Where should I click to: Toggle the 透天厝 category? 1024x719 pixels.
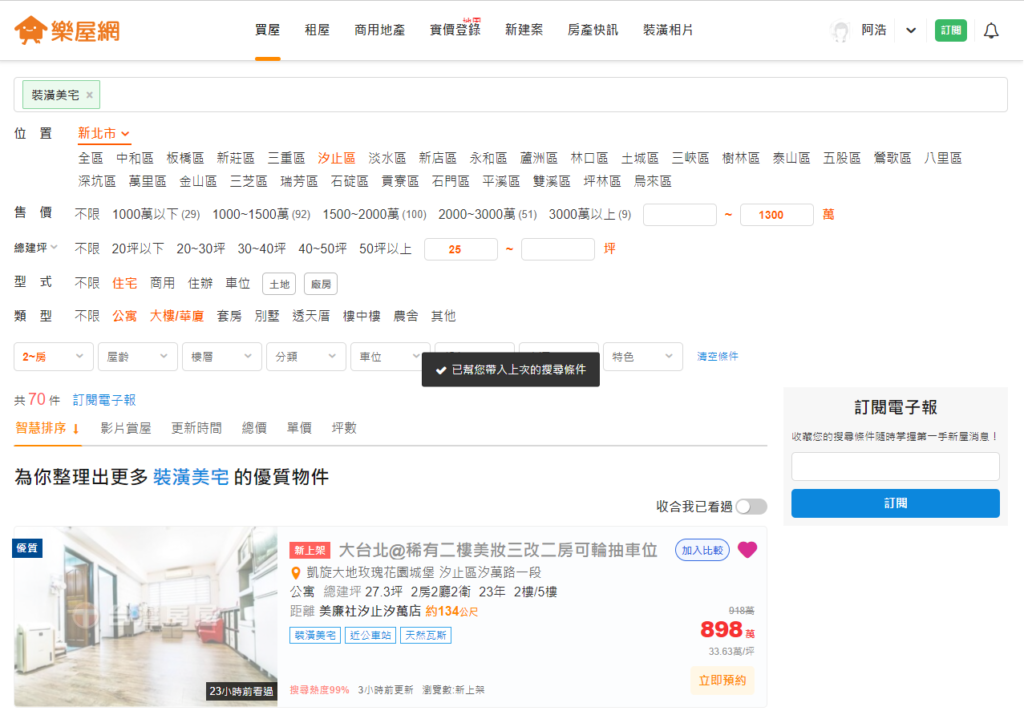311,317
